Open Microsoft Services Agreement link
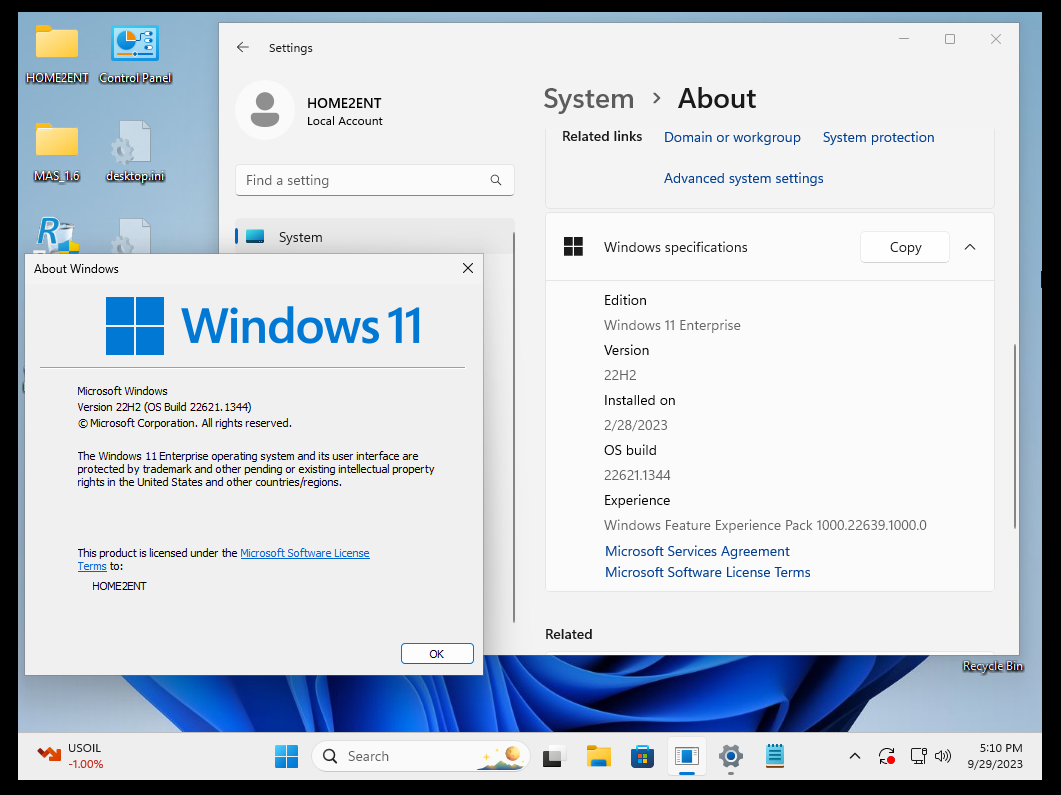This screenshot has width=1061, height=795. click(697, 551)
